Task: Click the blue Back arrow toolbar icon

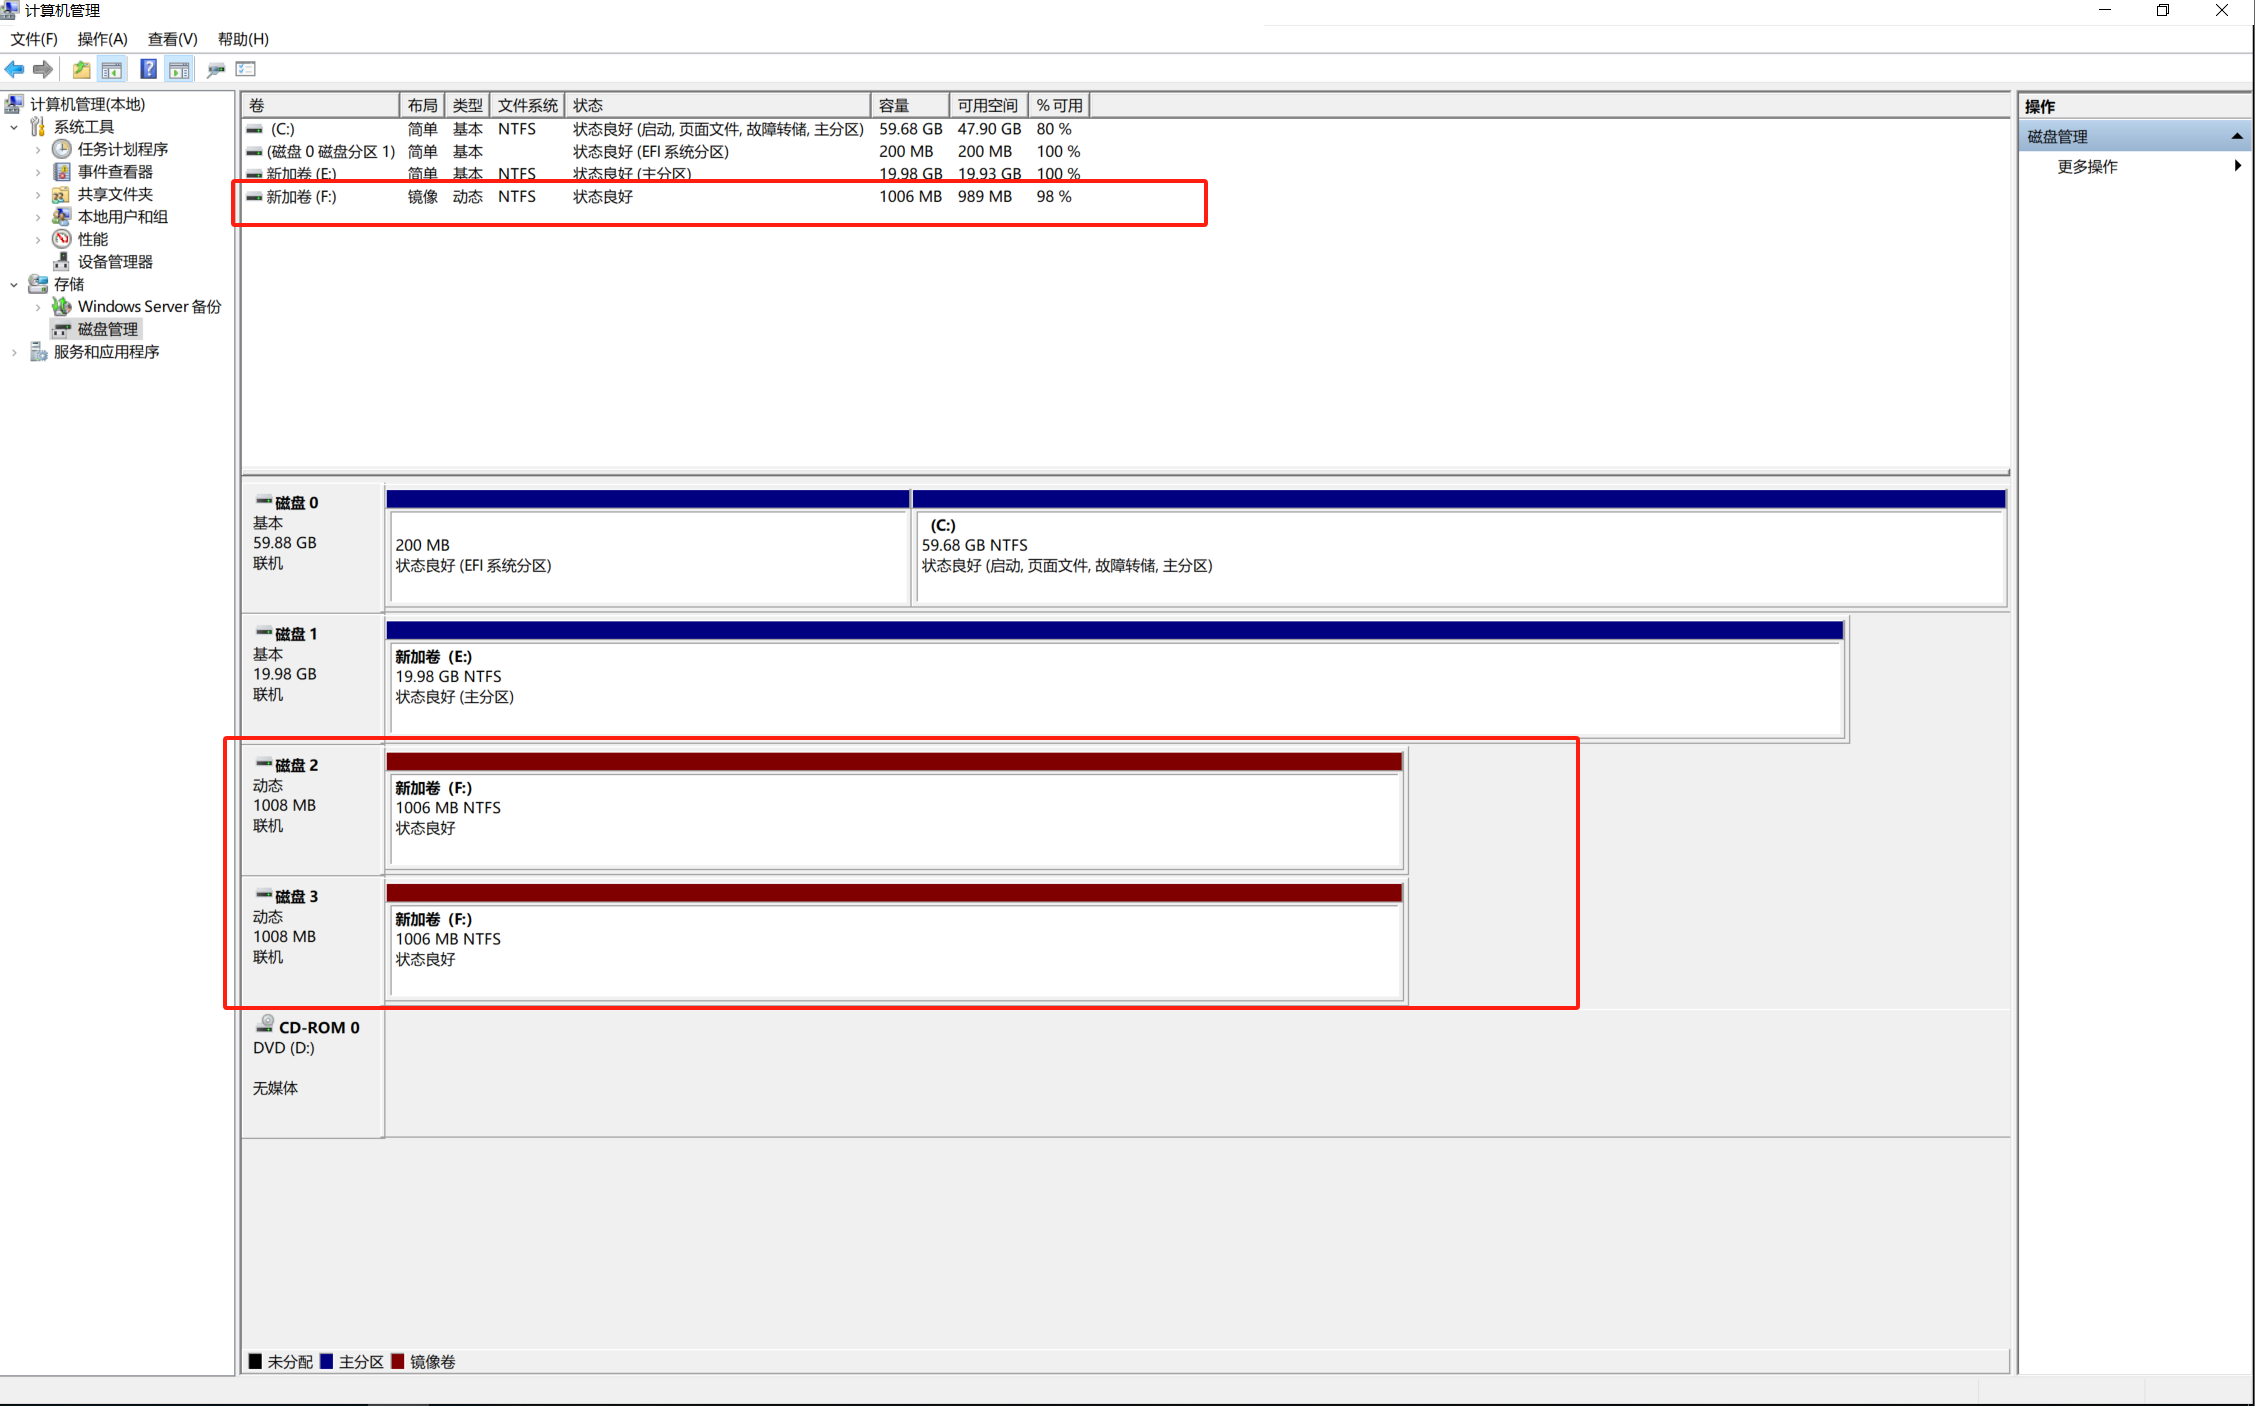Action: (x=14, y=69)
